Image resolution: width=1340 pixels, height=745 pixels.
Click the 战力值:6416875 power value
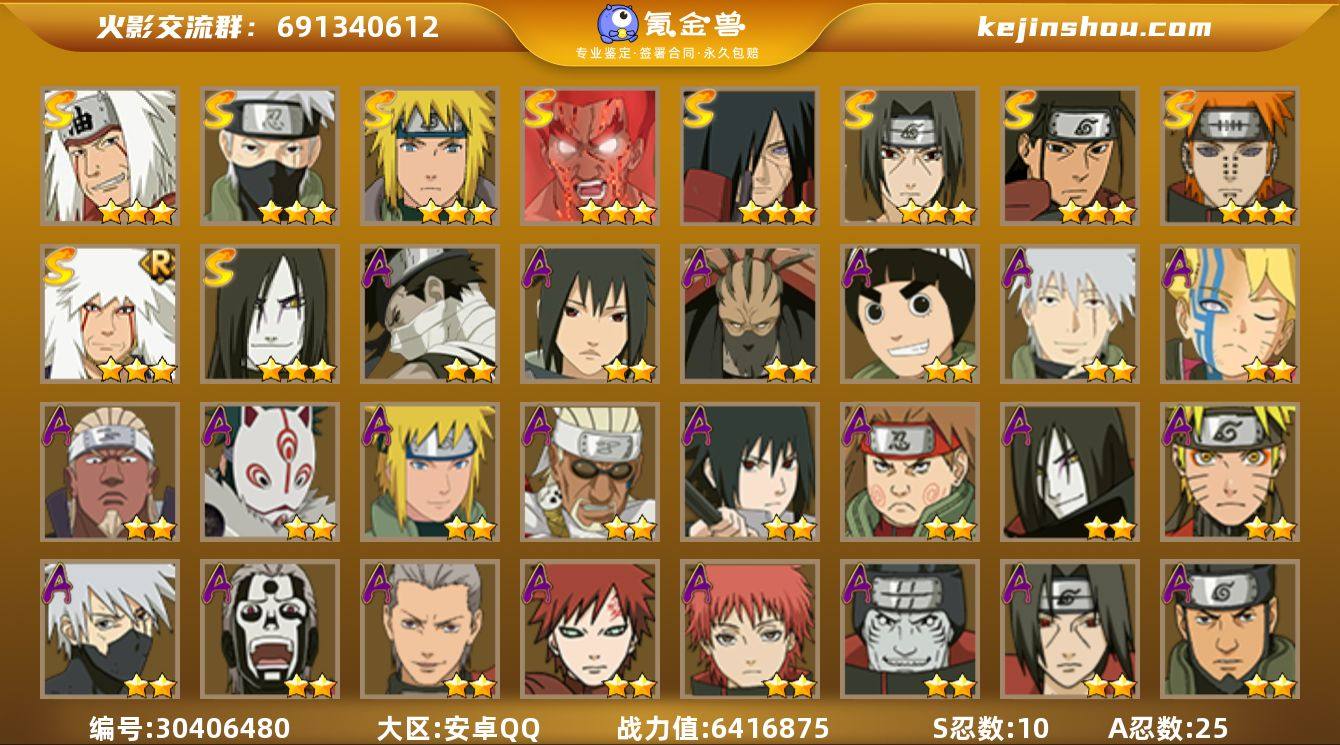(723, 728)
